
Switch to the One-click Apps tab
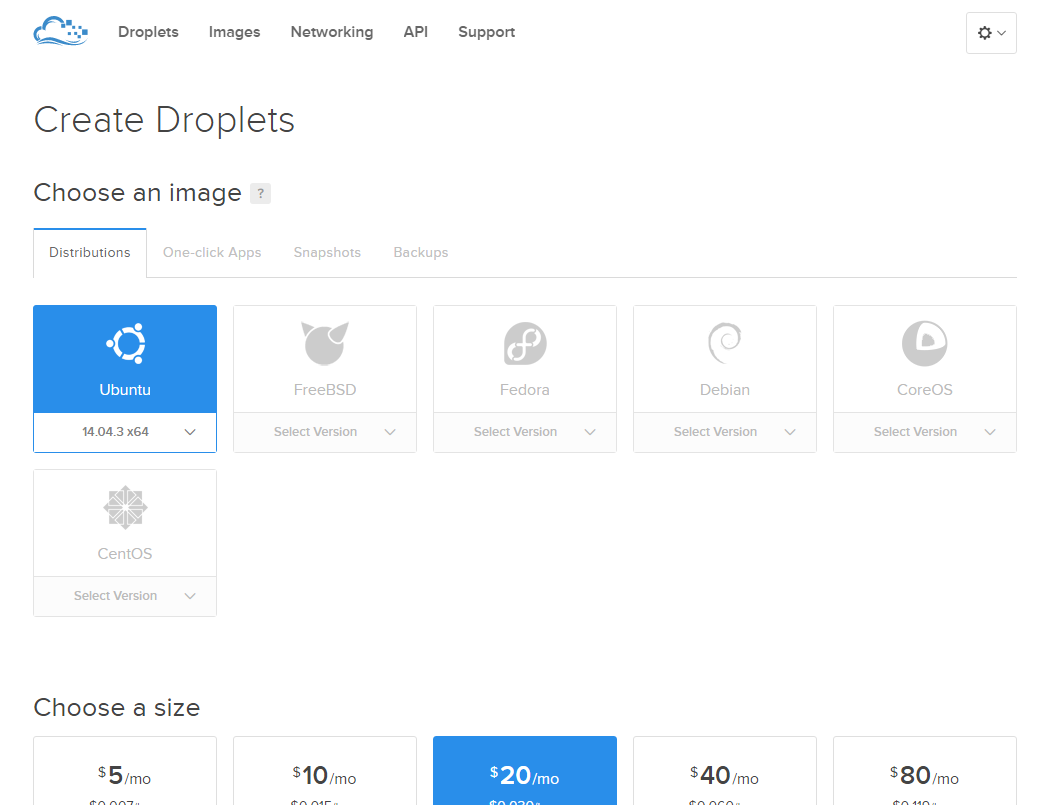(212, 253)
